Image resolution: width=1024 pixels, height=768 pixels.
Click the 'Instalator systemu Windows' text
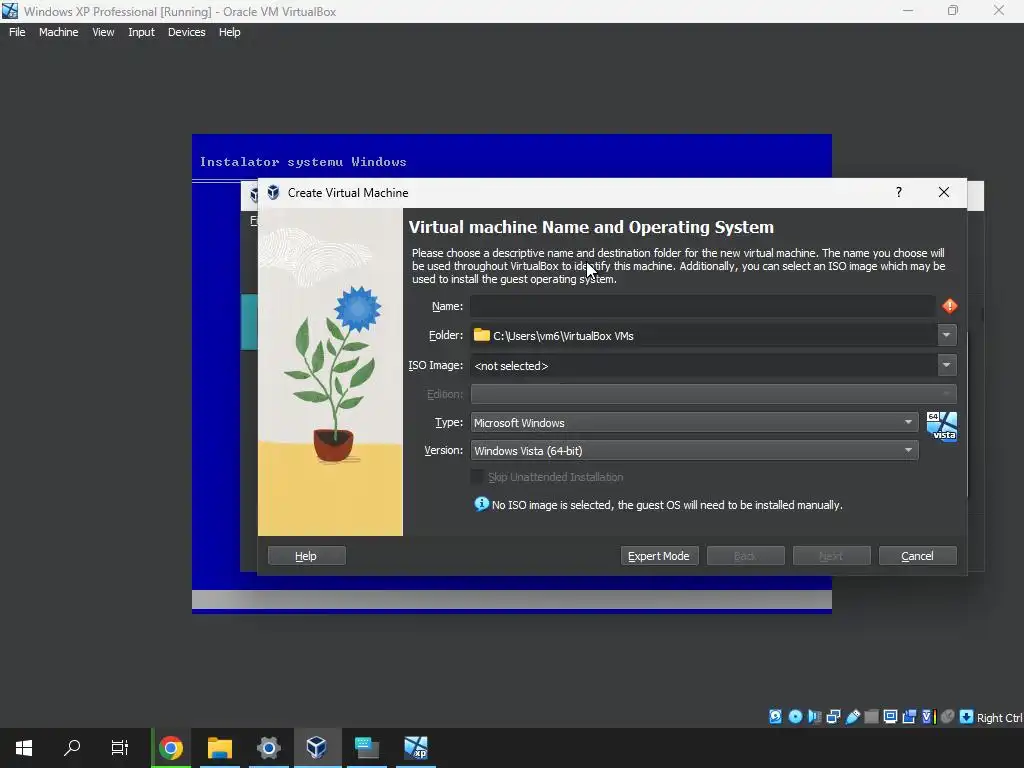pyautogui.click(x=303, y=162)
